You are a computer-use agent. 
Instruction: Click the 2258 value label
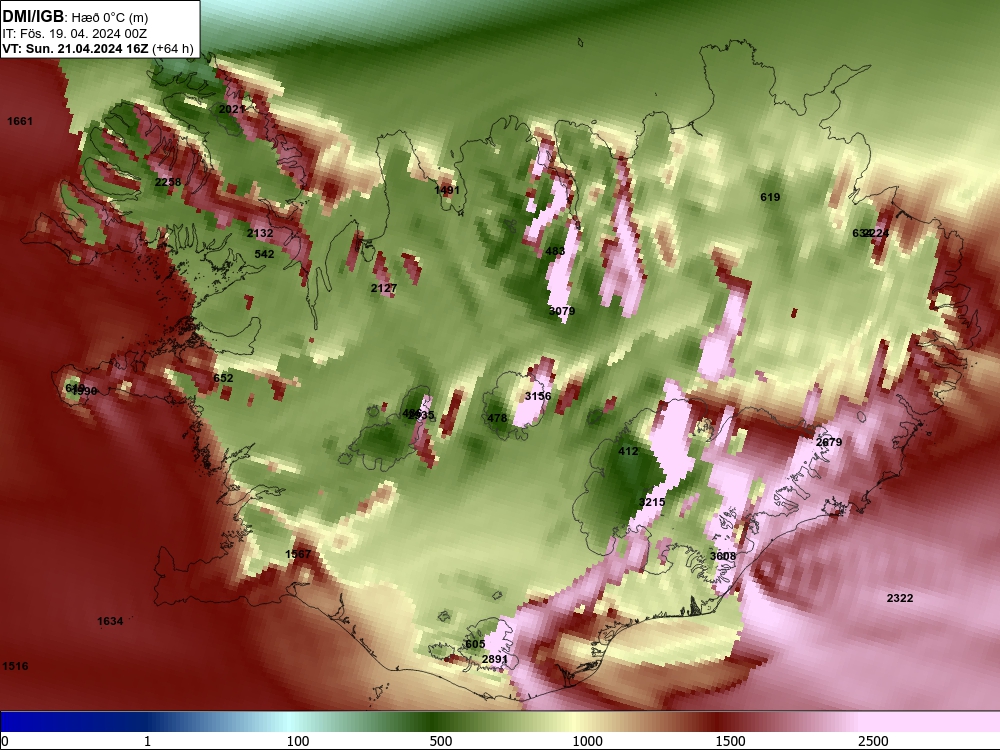pyautogui.click(x=168, y=182)
